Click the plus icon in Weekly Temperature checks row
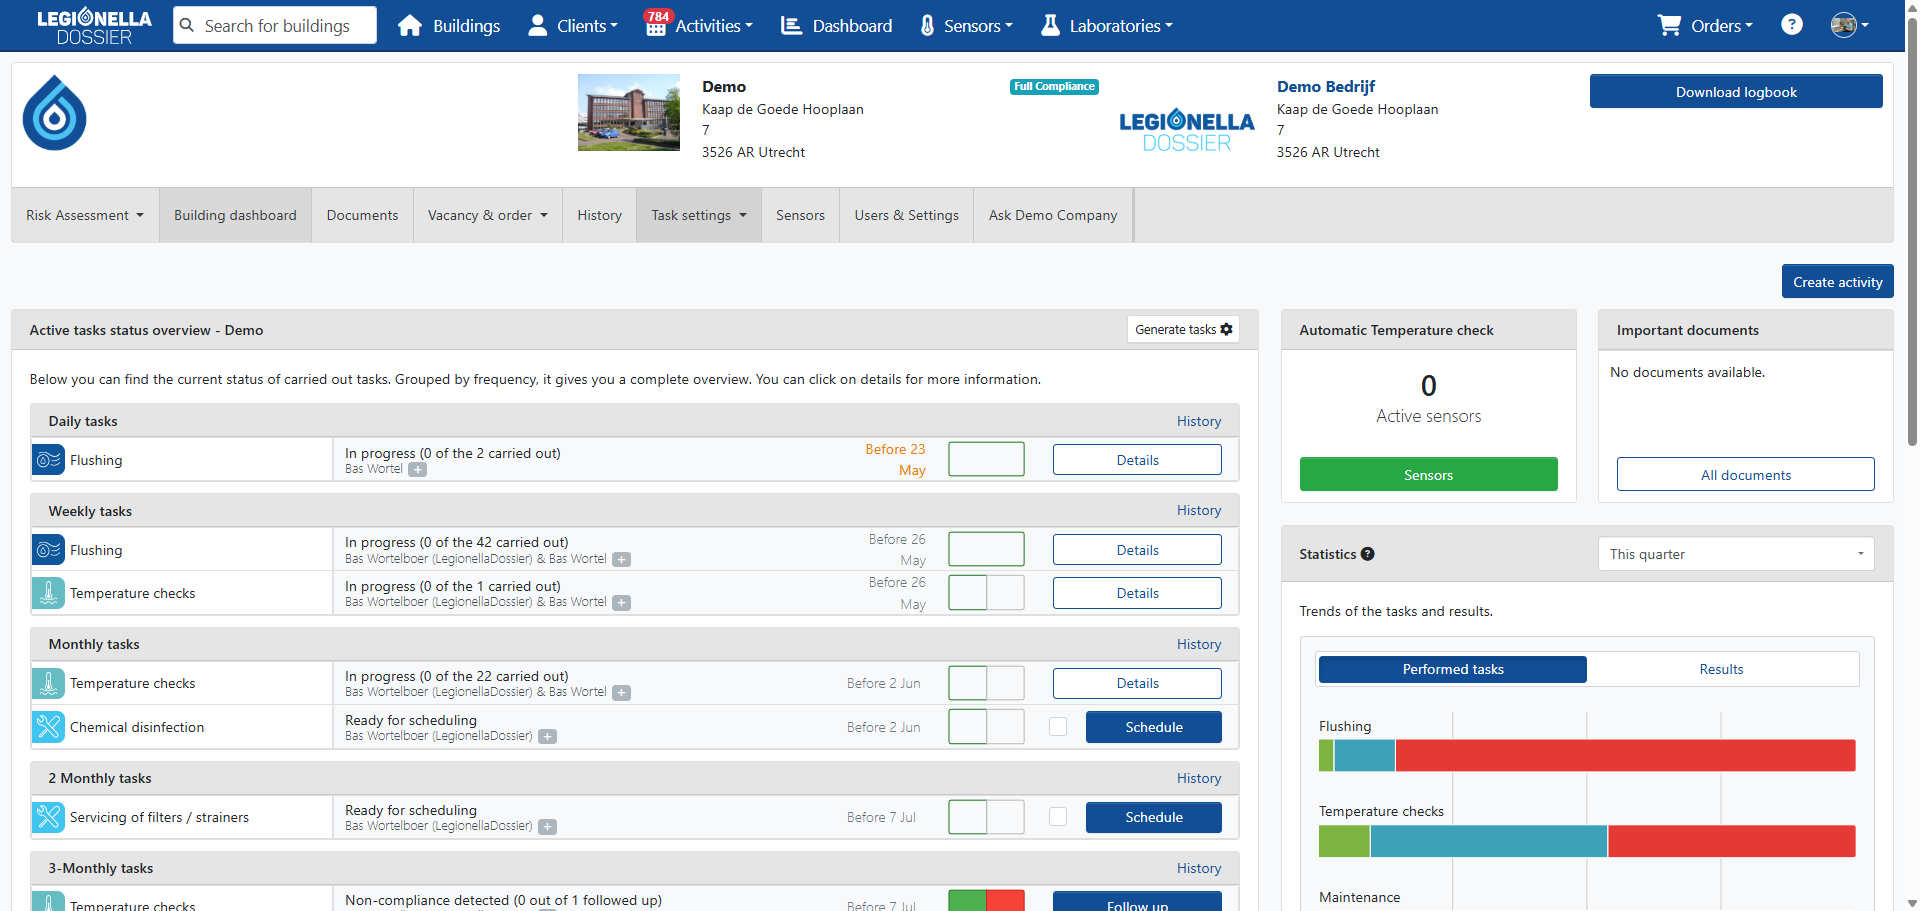 (621, 603)
